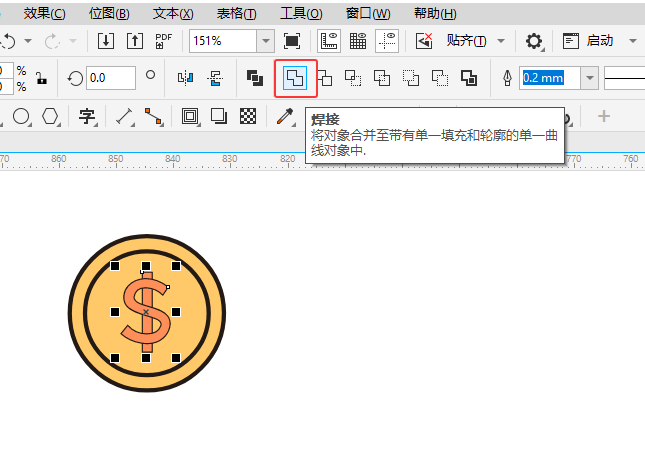Open the 表格(T) menu
Screen dimensions: 645x459
pyautogui.click(x=237, y=14)
